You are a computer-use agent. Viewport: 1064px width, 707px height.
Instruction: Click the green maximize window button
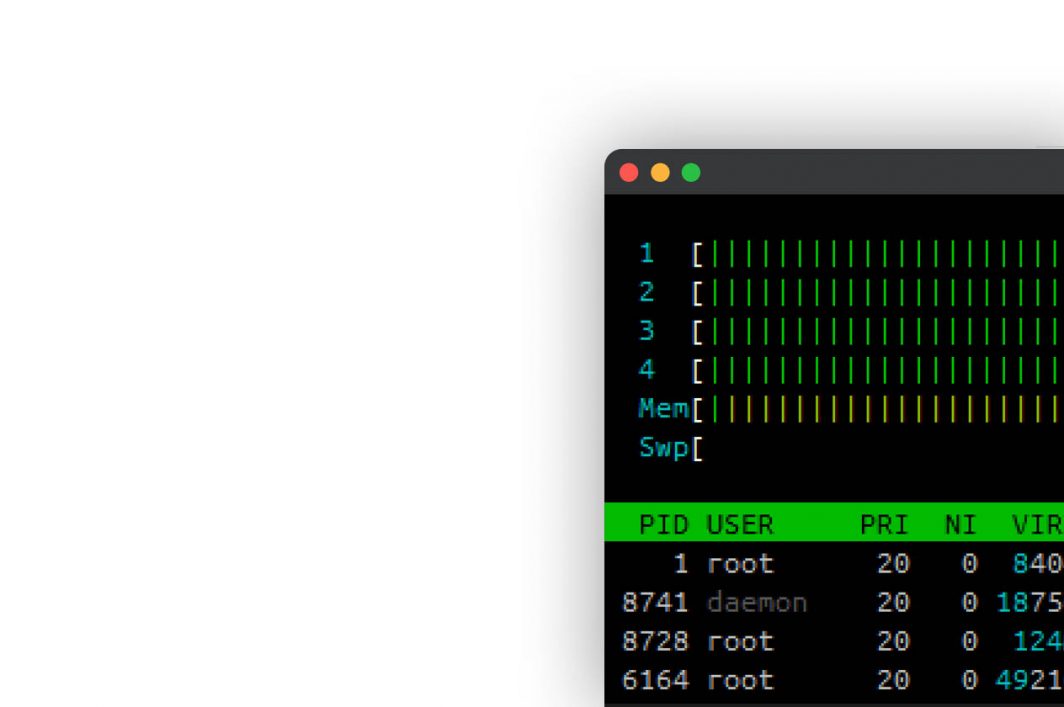click(x=691, y=173)
